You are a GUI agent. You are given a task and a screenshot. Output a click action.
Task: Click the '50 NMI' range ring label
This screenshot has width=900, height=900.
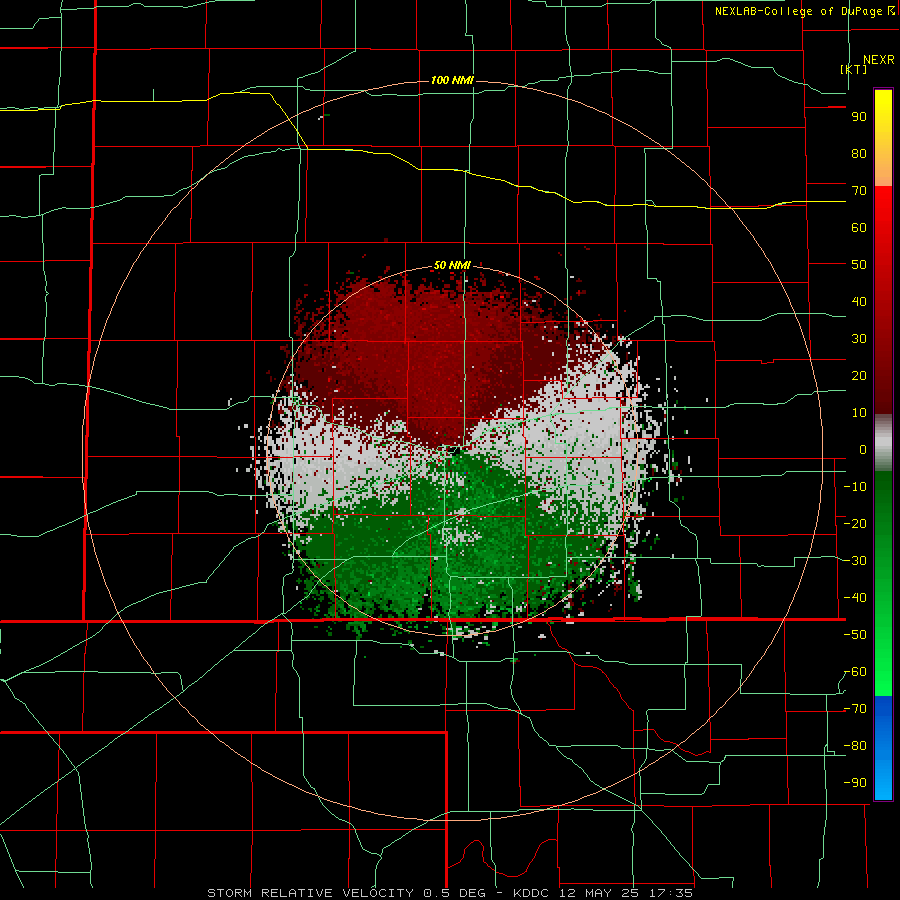pos(452,265)
